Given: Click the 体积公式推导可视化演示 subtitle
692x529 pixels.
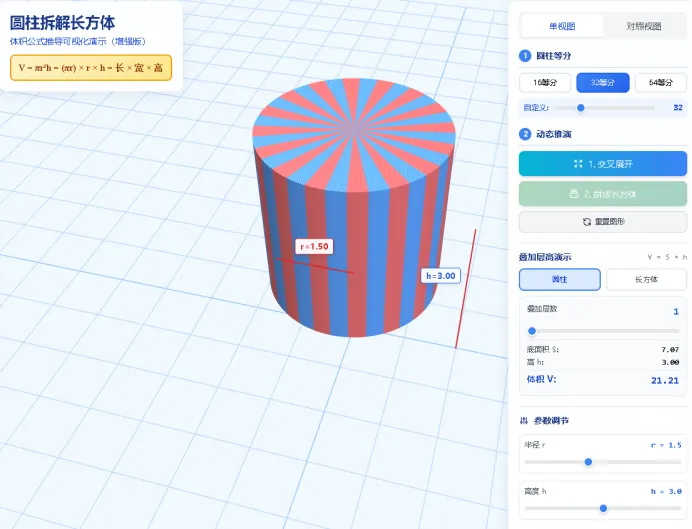Looking at the screenshot, I should [78, 41].
